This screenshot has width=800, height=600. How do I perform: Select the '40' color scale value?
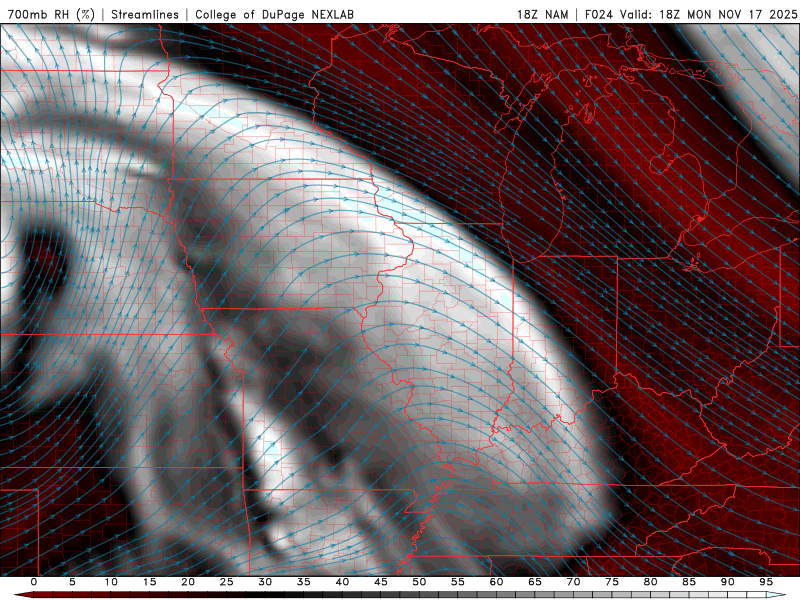tap(342, 582)
